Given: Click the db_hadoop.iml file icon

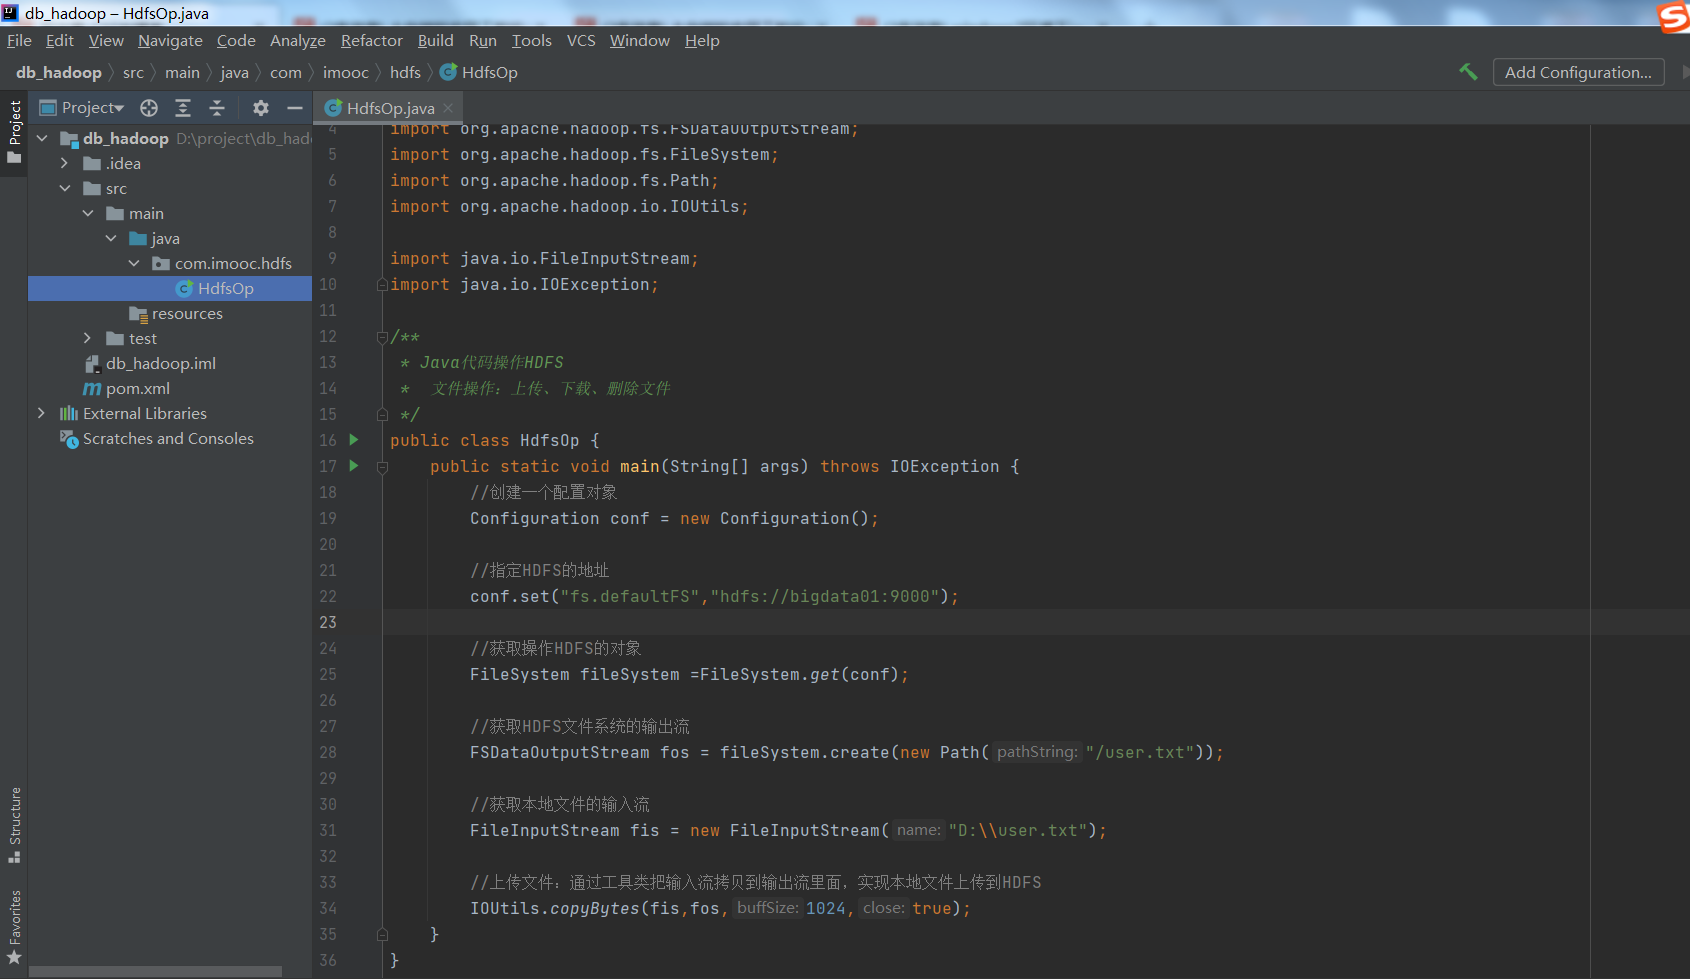Looking at the screenshot, I should (93, 364).
